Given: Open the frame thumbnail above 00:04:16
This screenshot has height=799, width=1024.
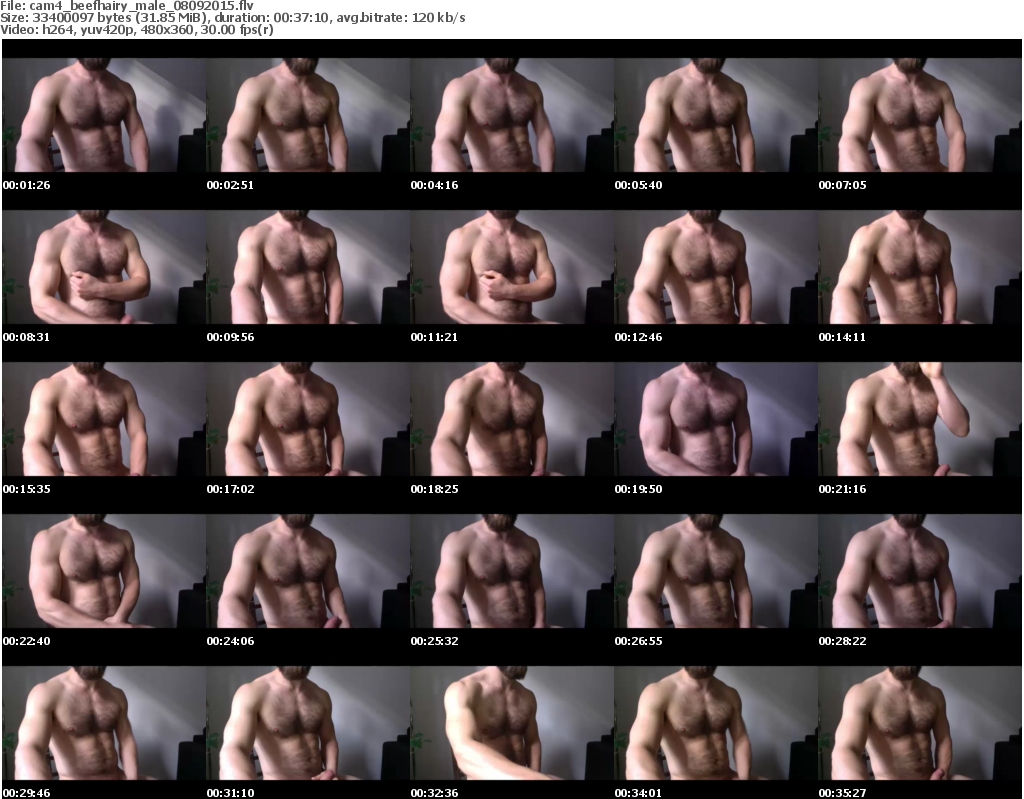Looking at the screenshot, I should (512, 115).
